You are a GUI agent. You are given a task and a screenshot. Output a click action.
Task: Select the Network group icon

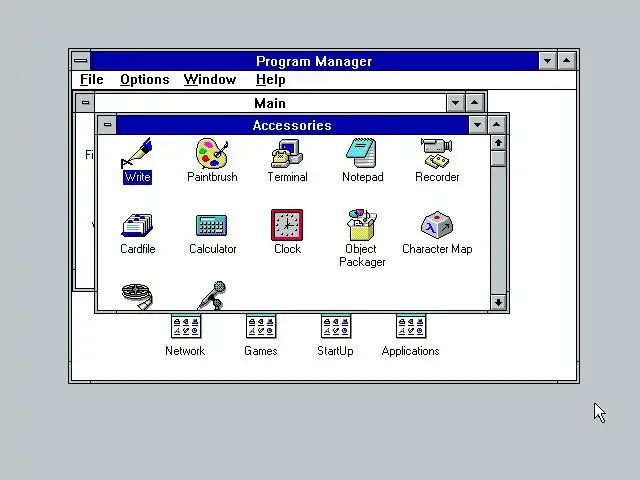[x=186, y=326]
